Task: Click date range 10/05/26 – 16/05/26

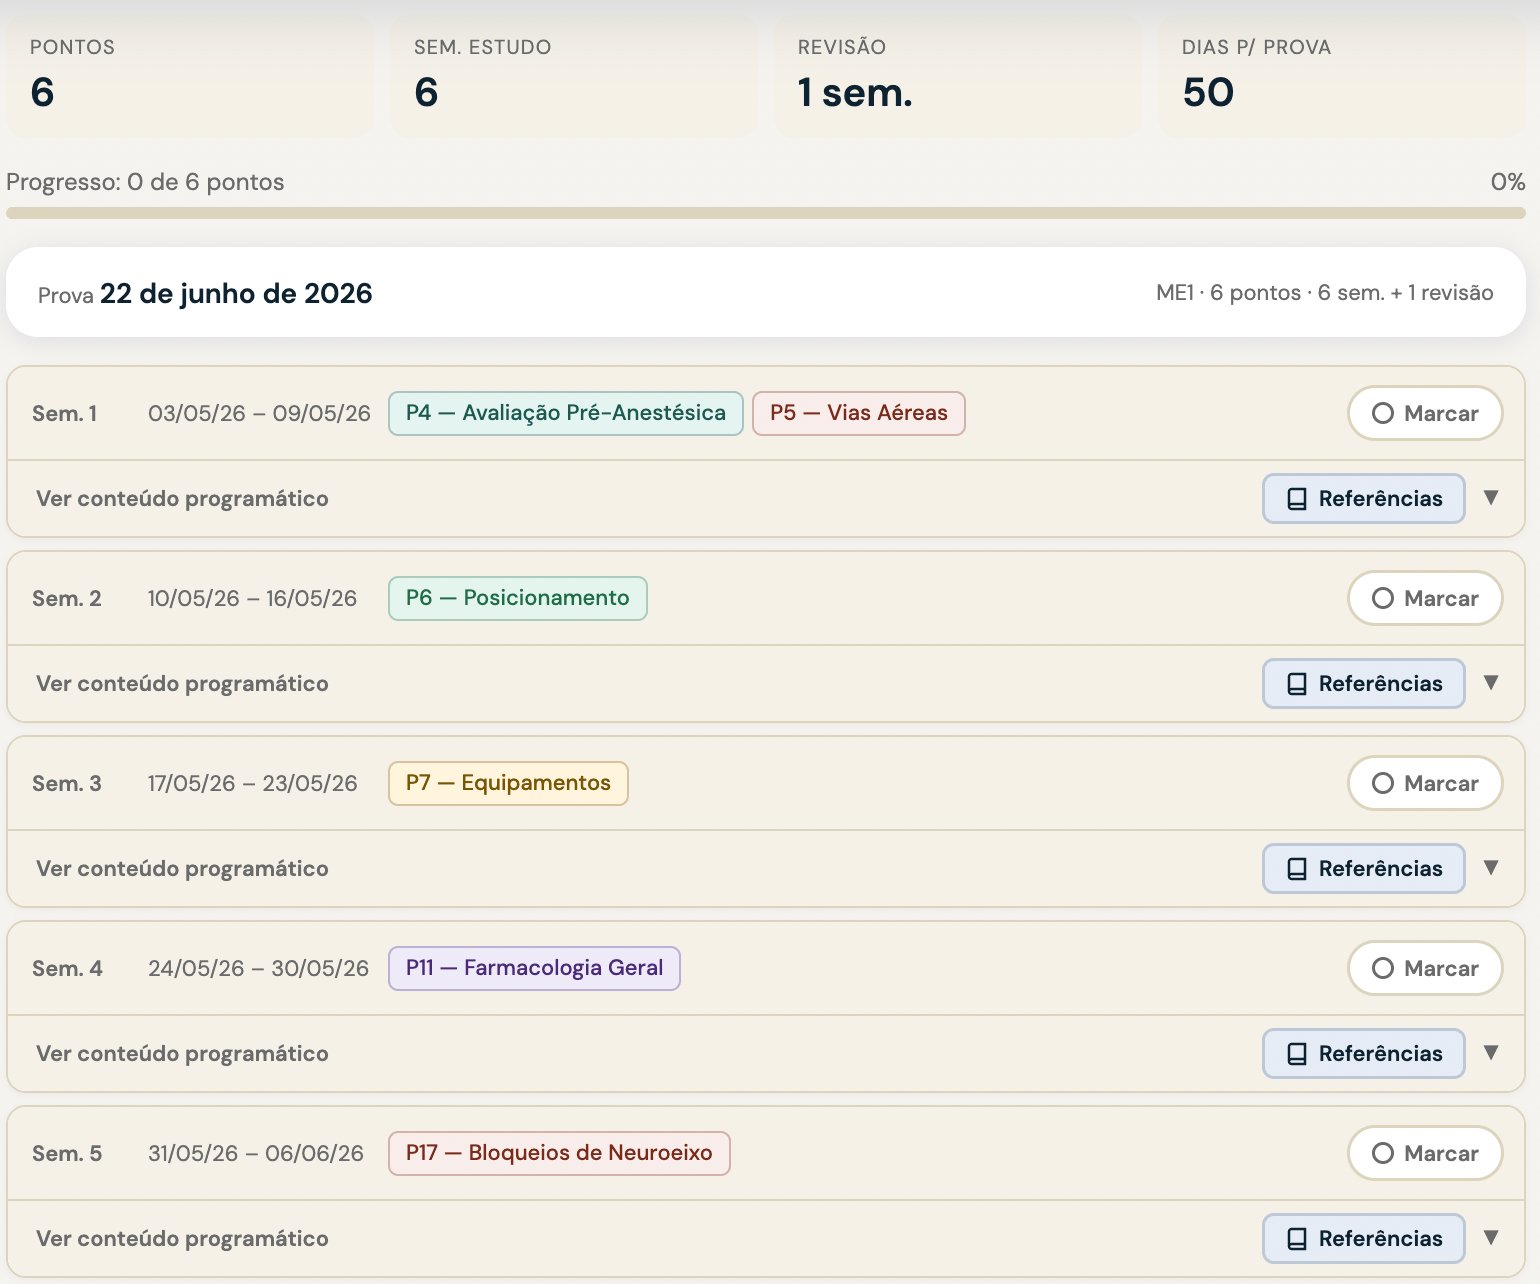Action: tap(252, 598)
